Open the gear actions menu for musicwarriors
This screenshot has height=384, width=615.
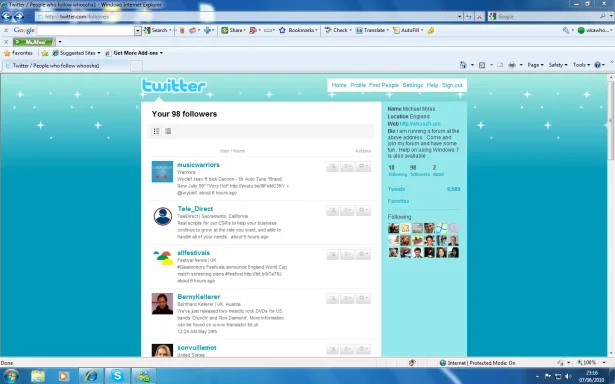(x=363, y=166)
